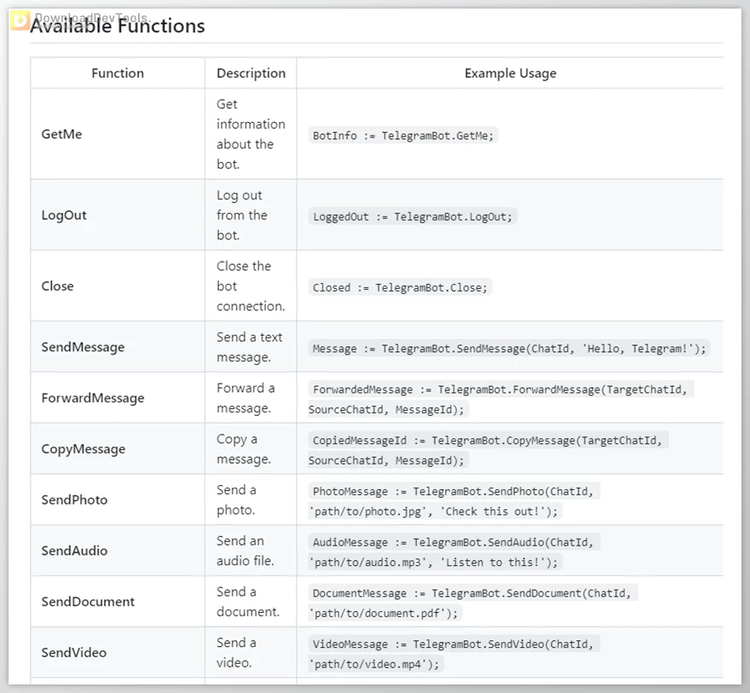Click the 'Description' column header
Image resolution: width=750 pixels, height=693 pixels.
251,73
